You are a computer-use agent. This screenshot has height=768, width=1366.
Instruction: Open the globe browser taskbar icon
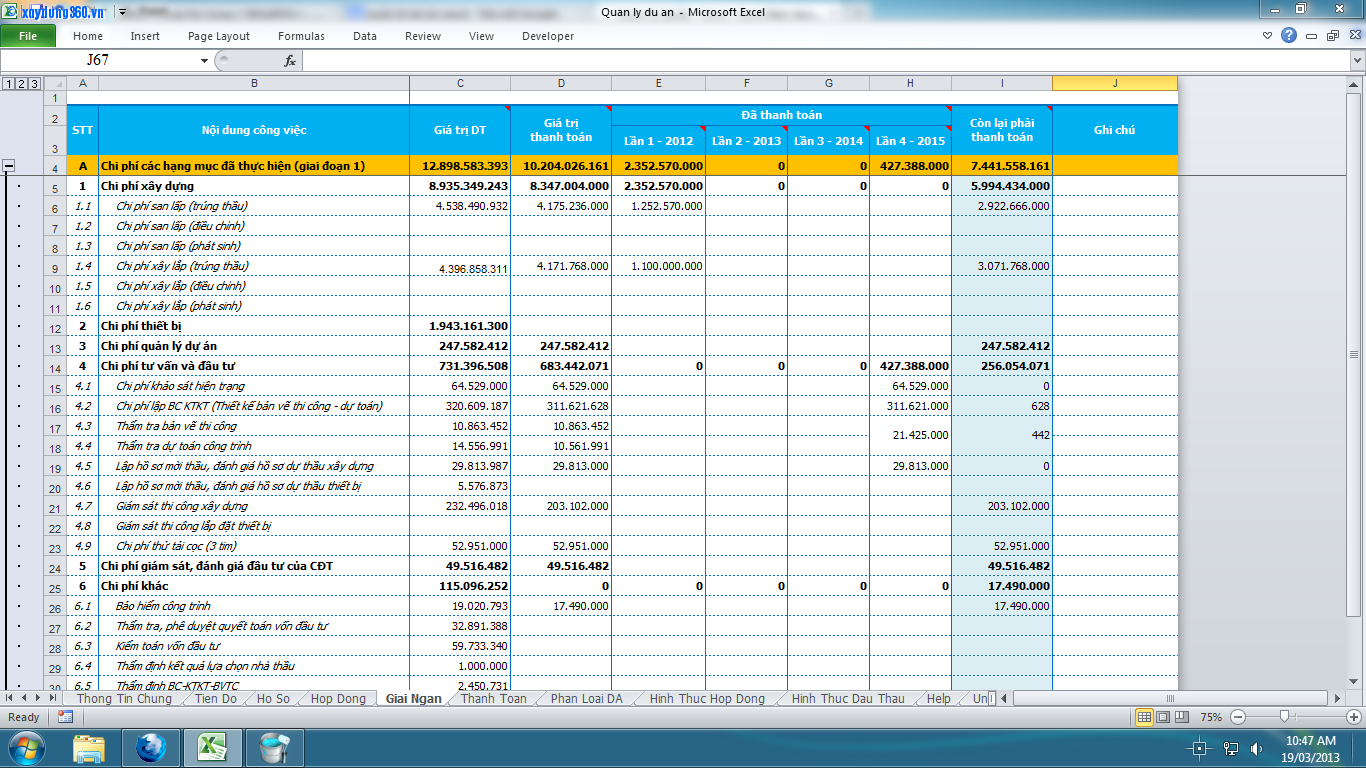click(x=151, y=748)
